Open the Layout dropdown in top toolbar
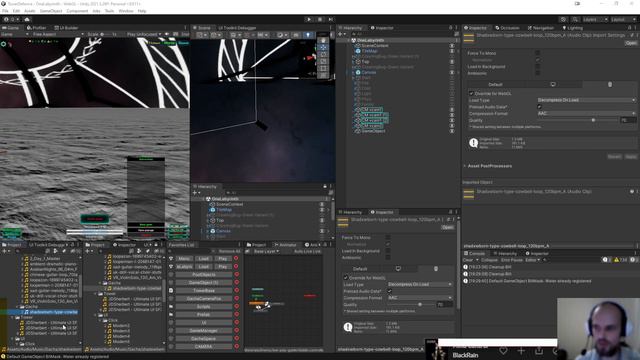 click(623, 19)
